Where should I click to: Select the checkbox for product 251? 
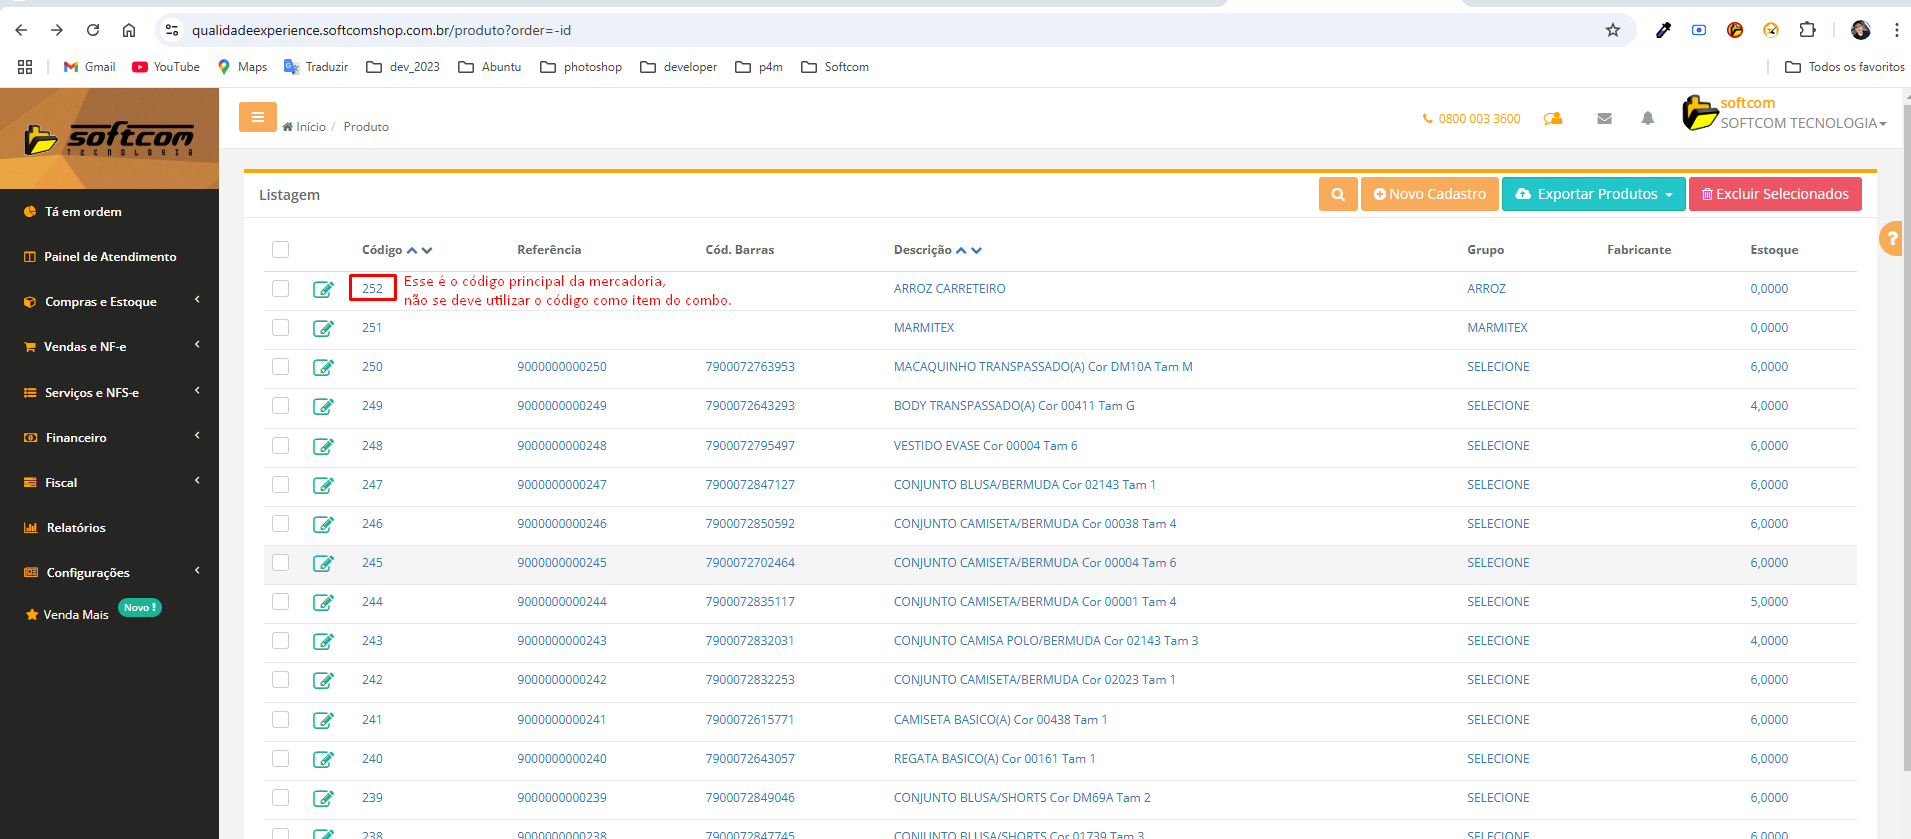[280, 328]
